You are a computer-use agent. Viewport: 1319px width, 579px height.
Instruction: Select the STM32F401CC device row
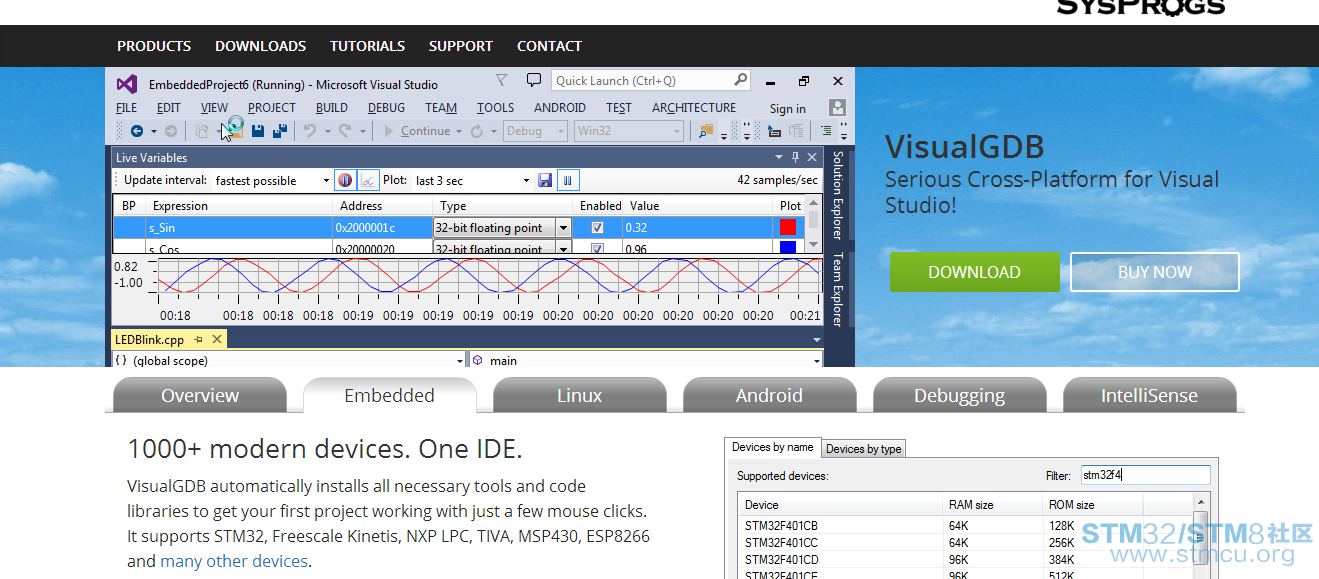coord(965,542)
